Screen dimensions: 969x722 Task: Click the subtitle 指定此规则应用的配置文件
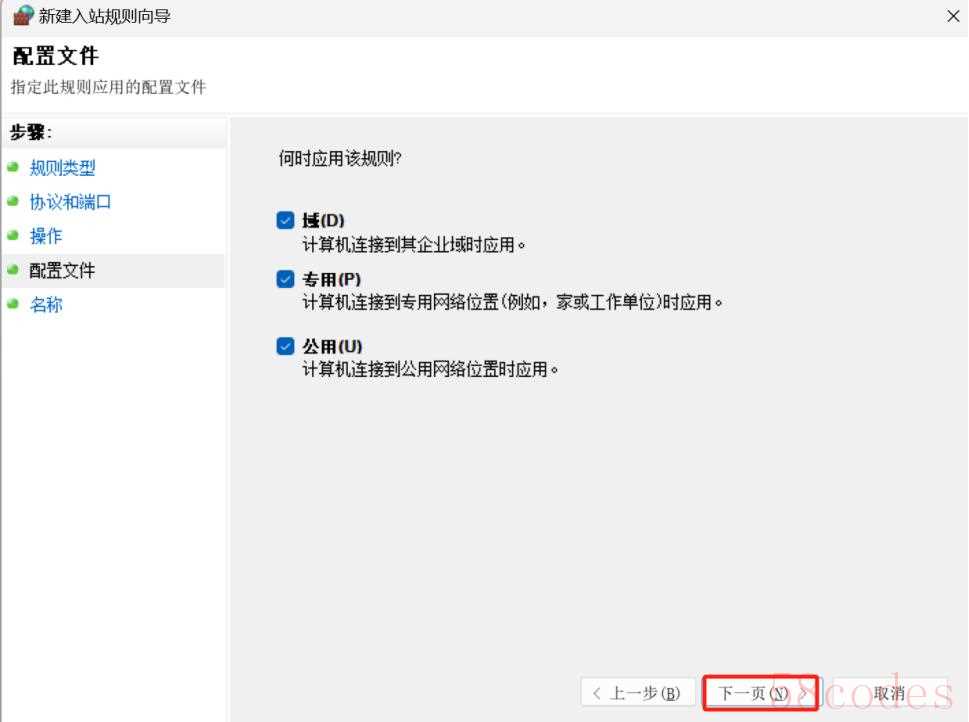tap(108, 87)
